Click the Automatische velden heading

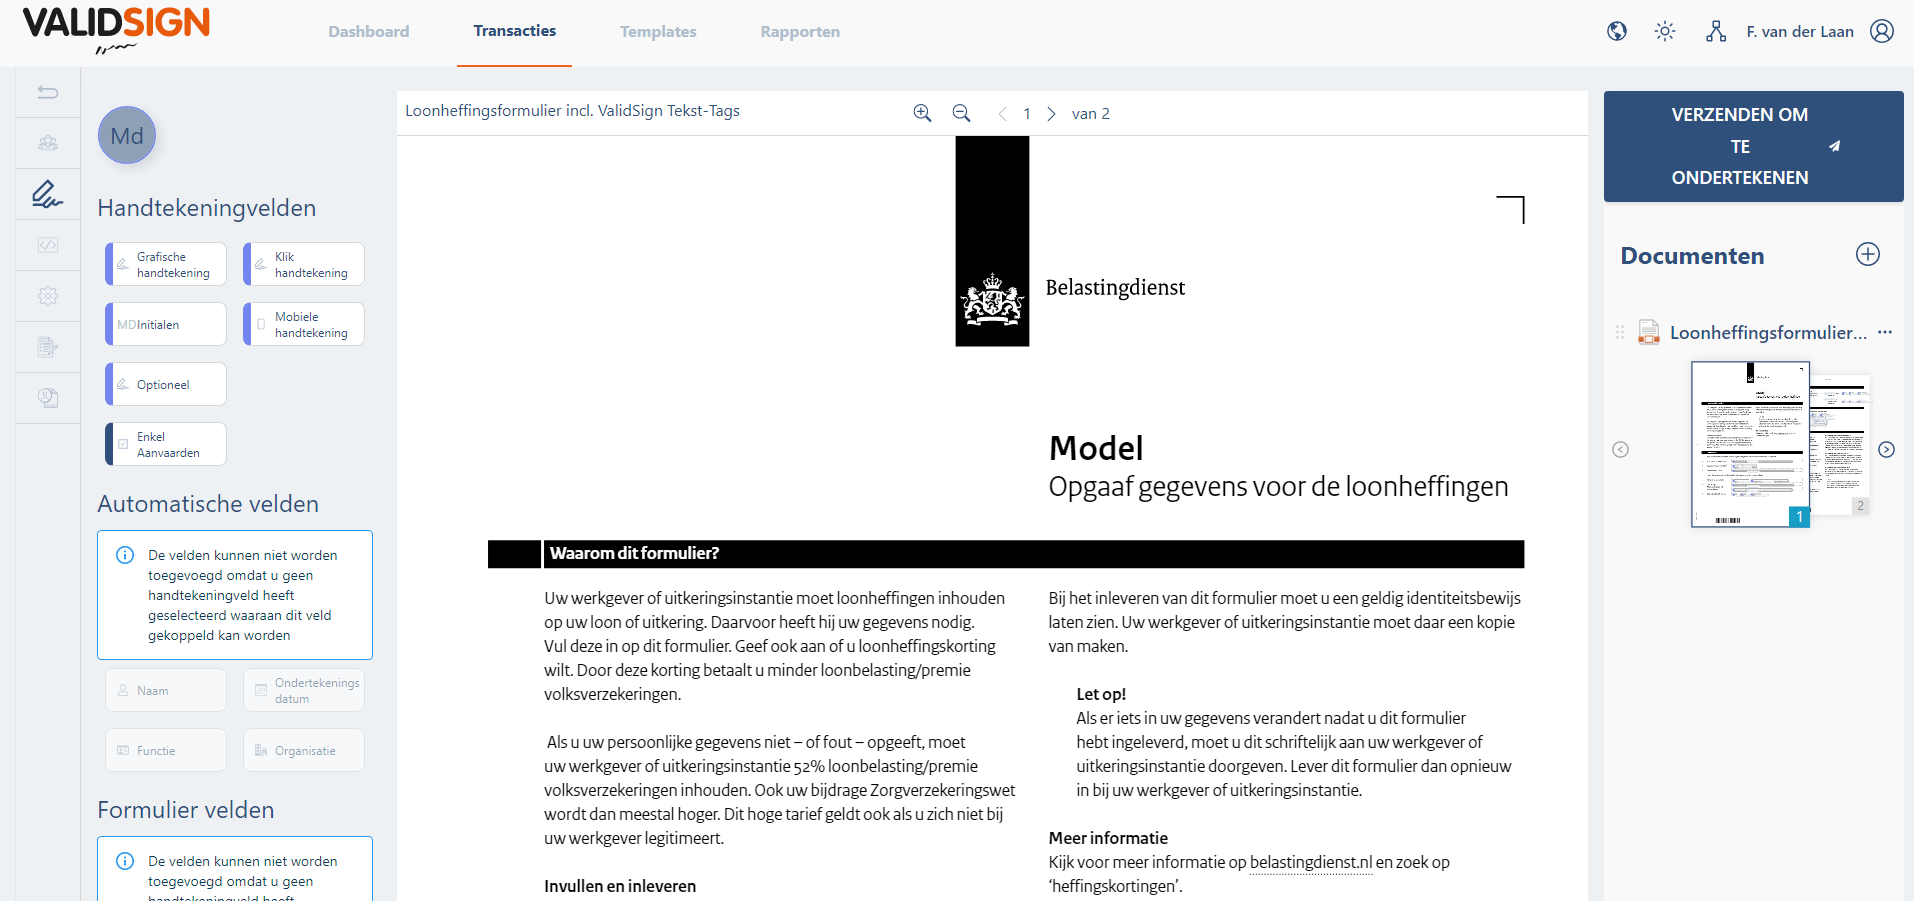208,504
